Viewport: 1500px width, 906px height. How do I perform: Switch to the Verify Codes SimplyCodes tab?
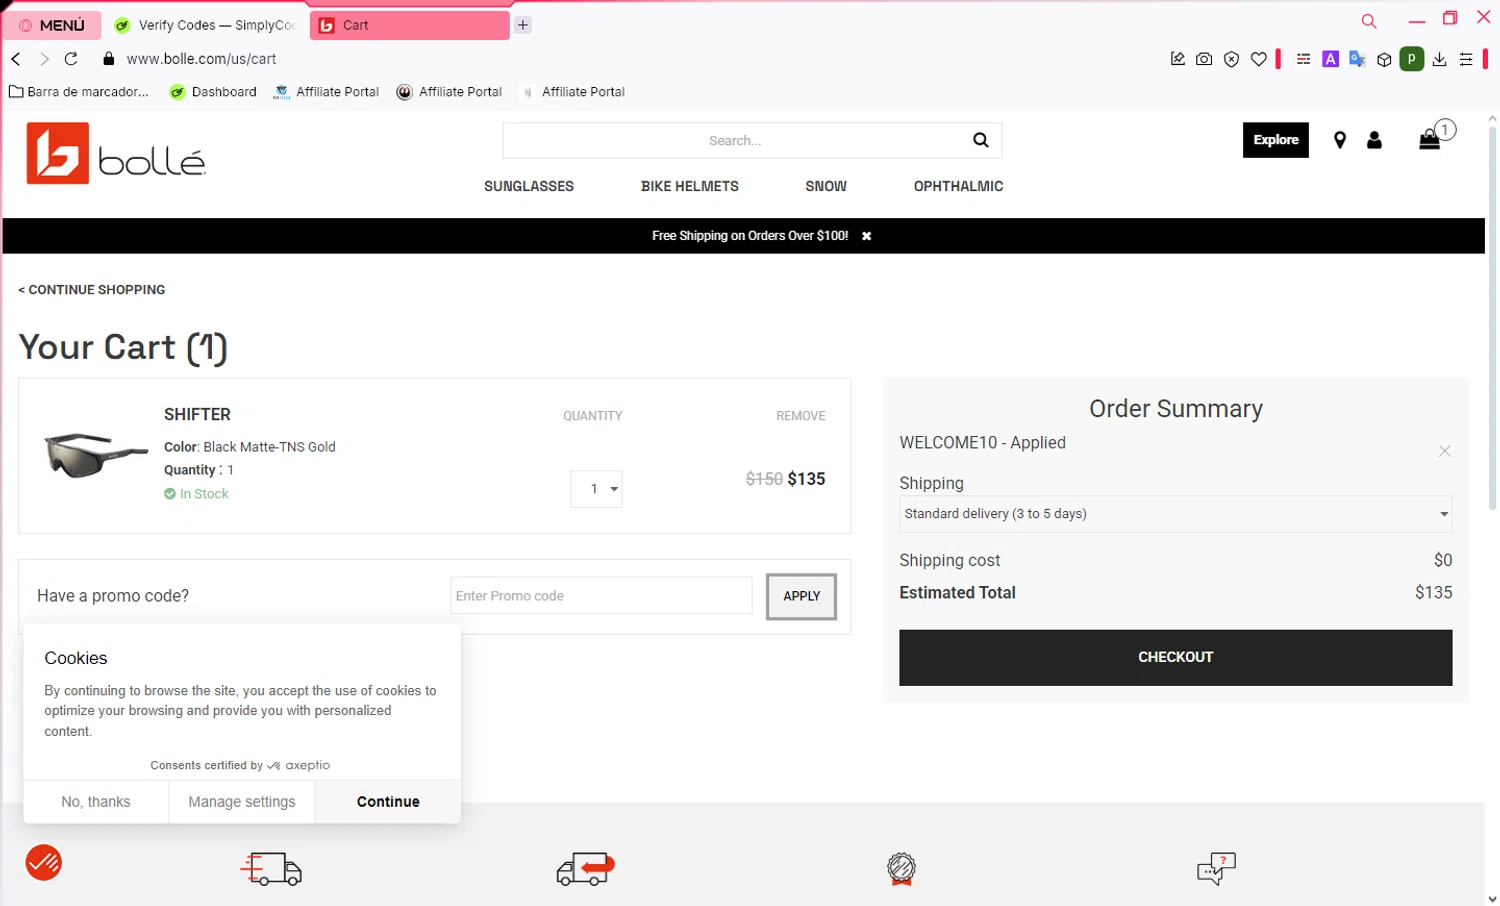[206, 25]
